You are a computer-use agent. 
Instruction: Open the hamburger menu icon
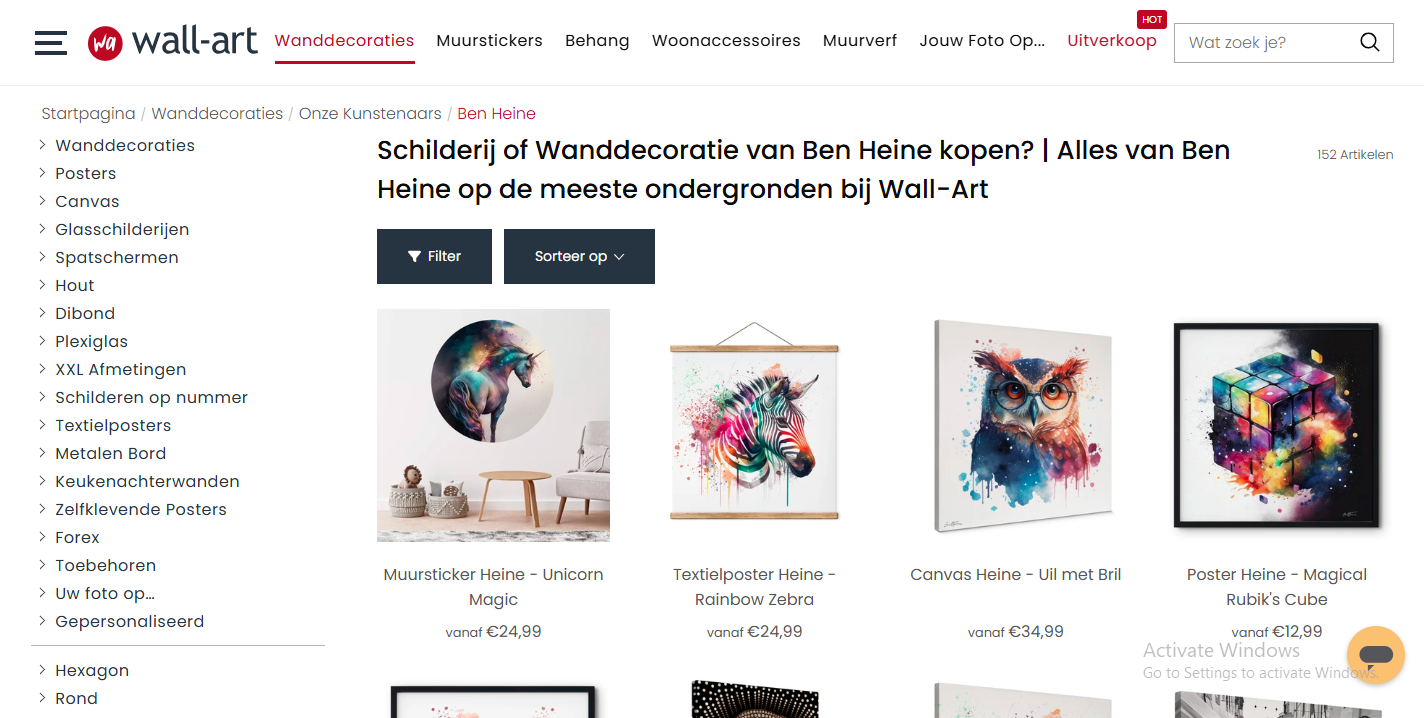[50, 43]
